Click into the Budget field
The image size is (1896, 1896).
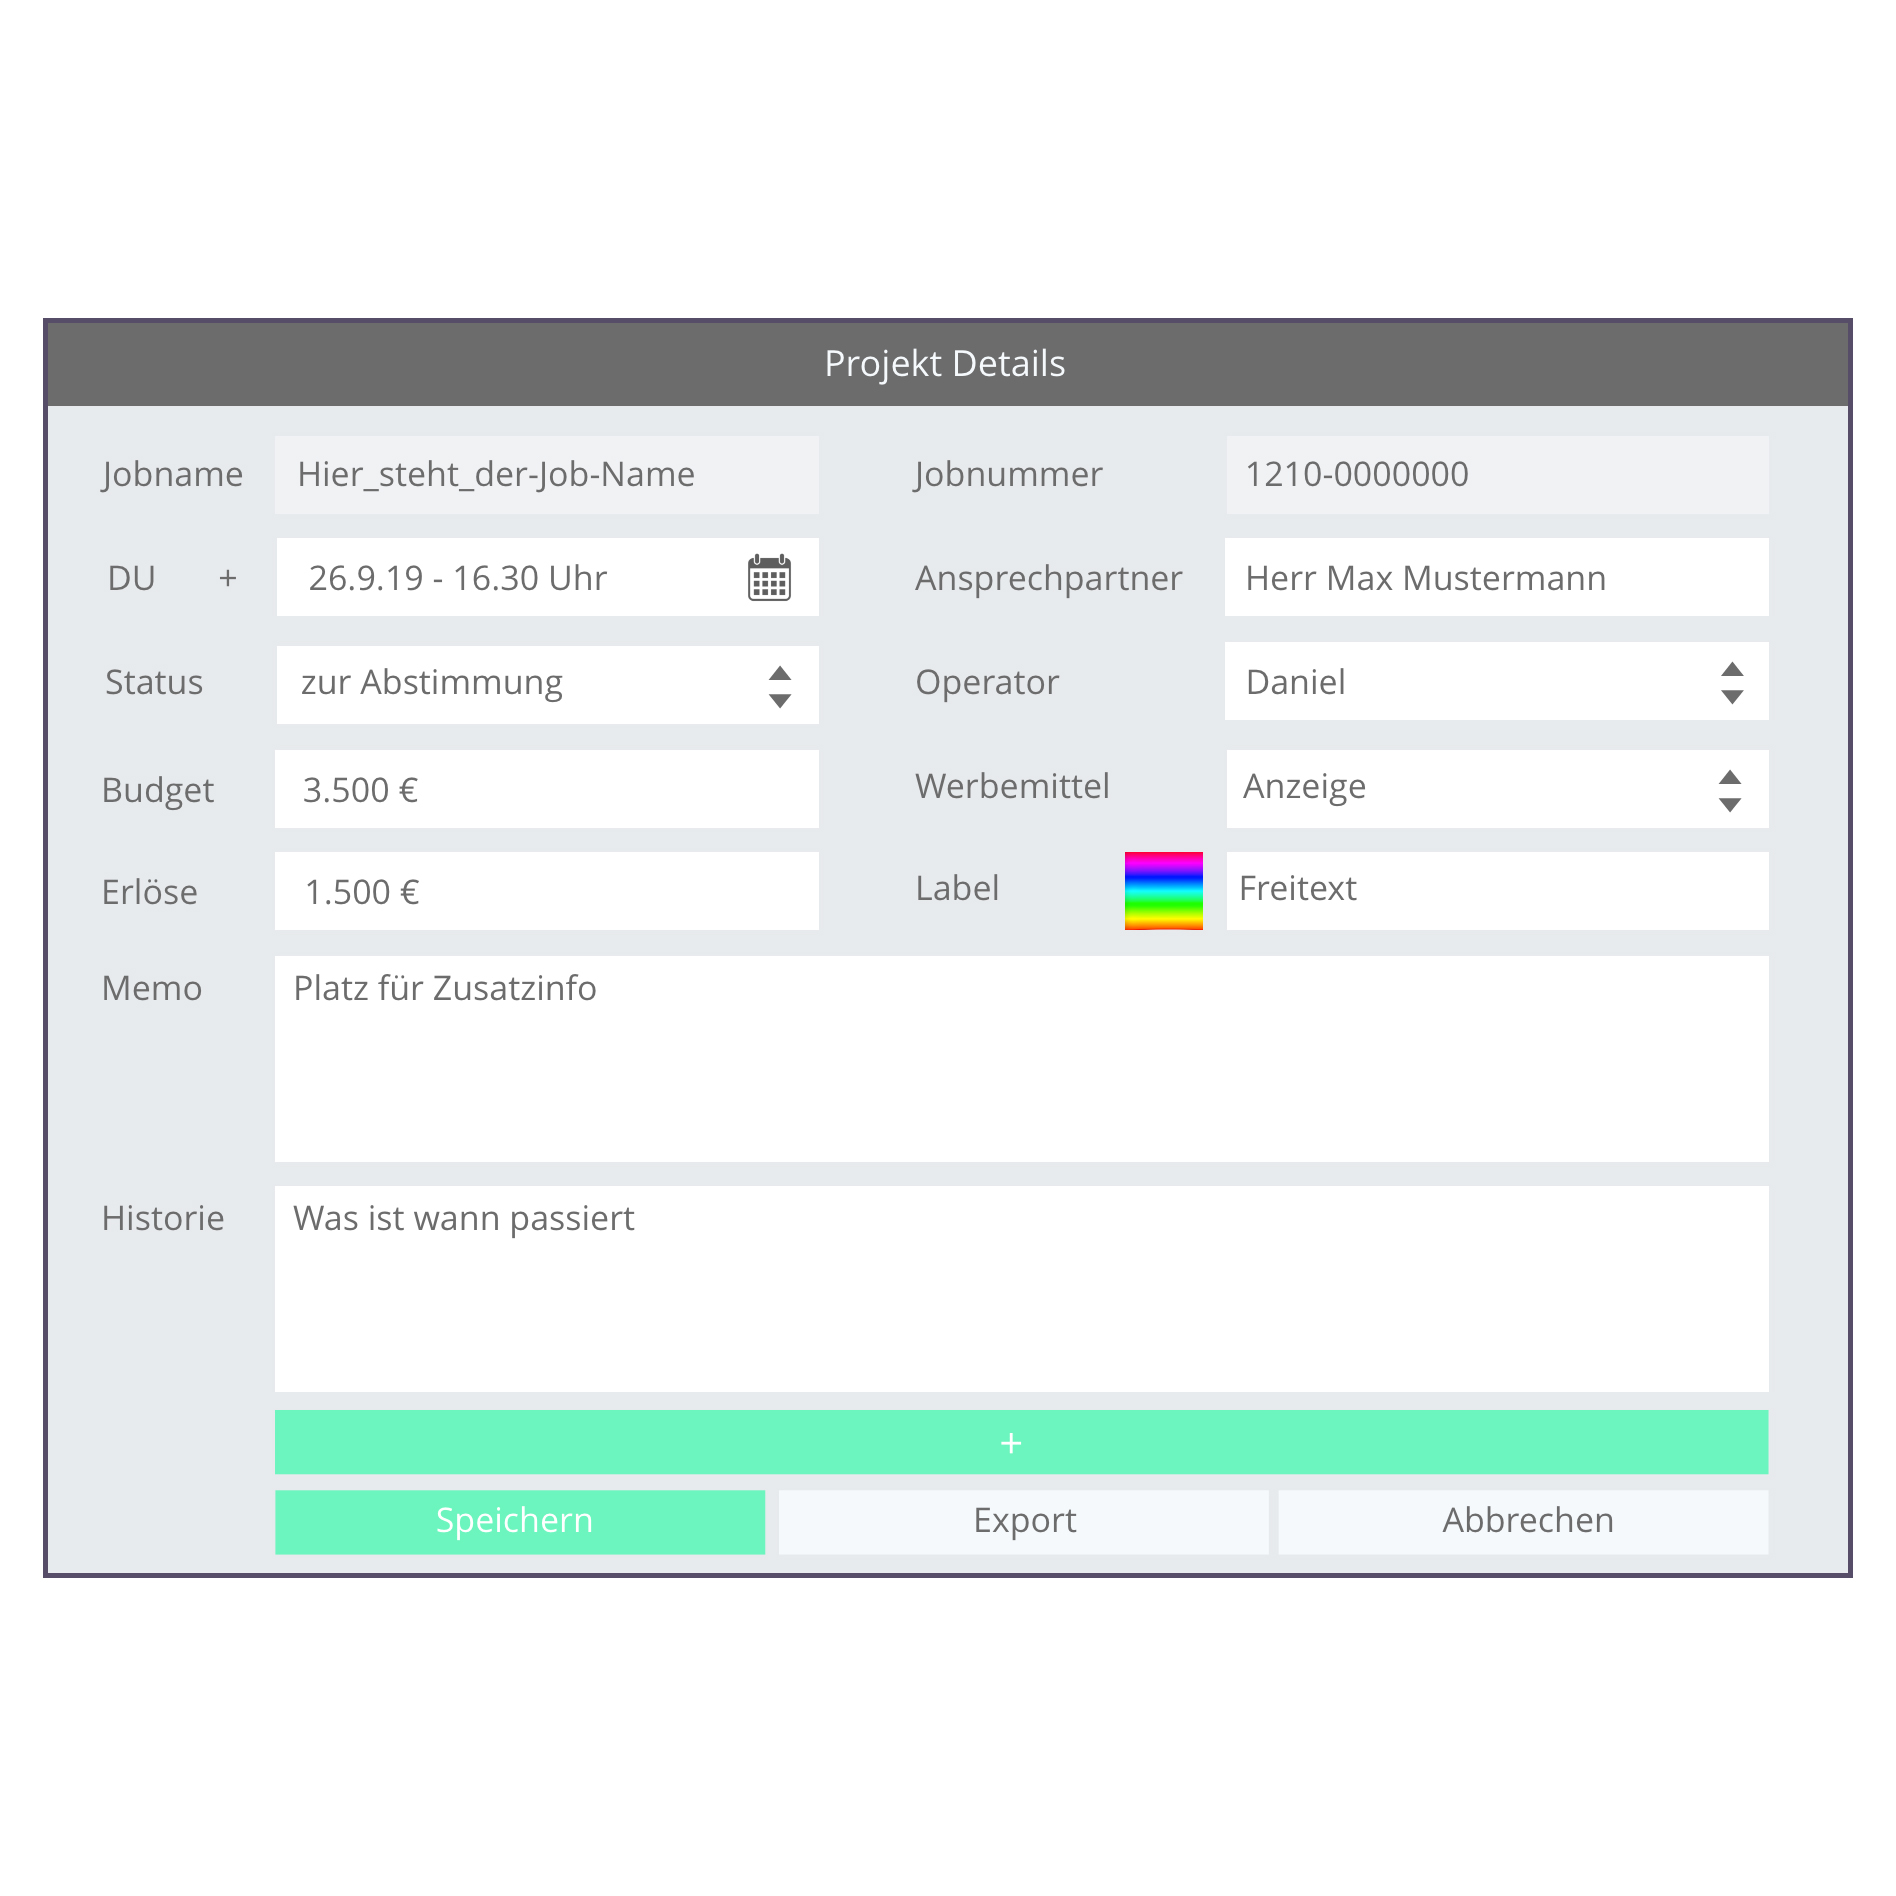click(546, 789)
